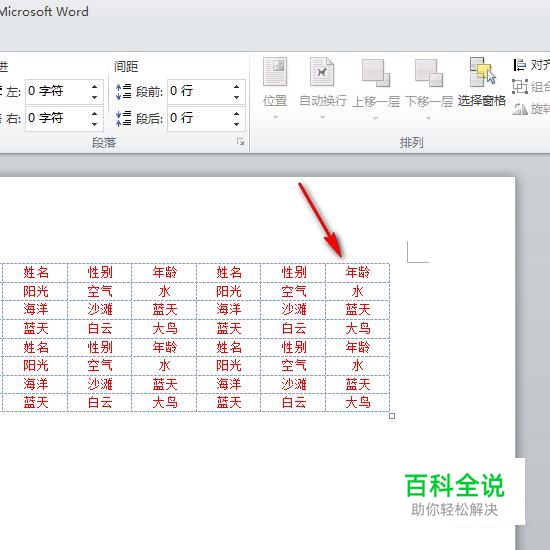Click the 间距 spacing label
Image resolution: width=550 pixels, height=550 pixels.
[126, 66]
